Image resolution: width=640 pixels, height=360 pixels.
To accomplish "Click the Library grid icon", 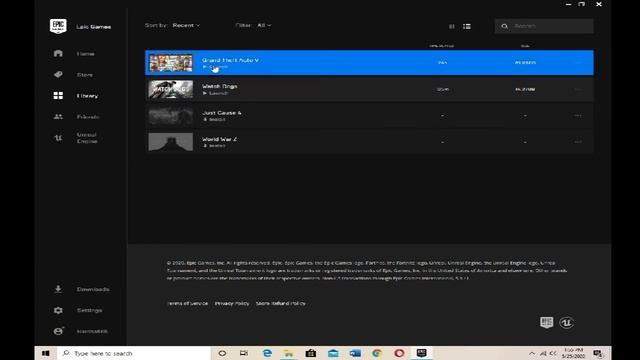I will 58,96.
